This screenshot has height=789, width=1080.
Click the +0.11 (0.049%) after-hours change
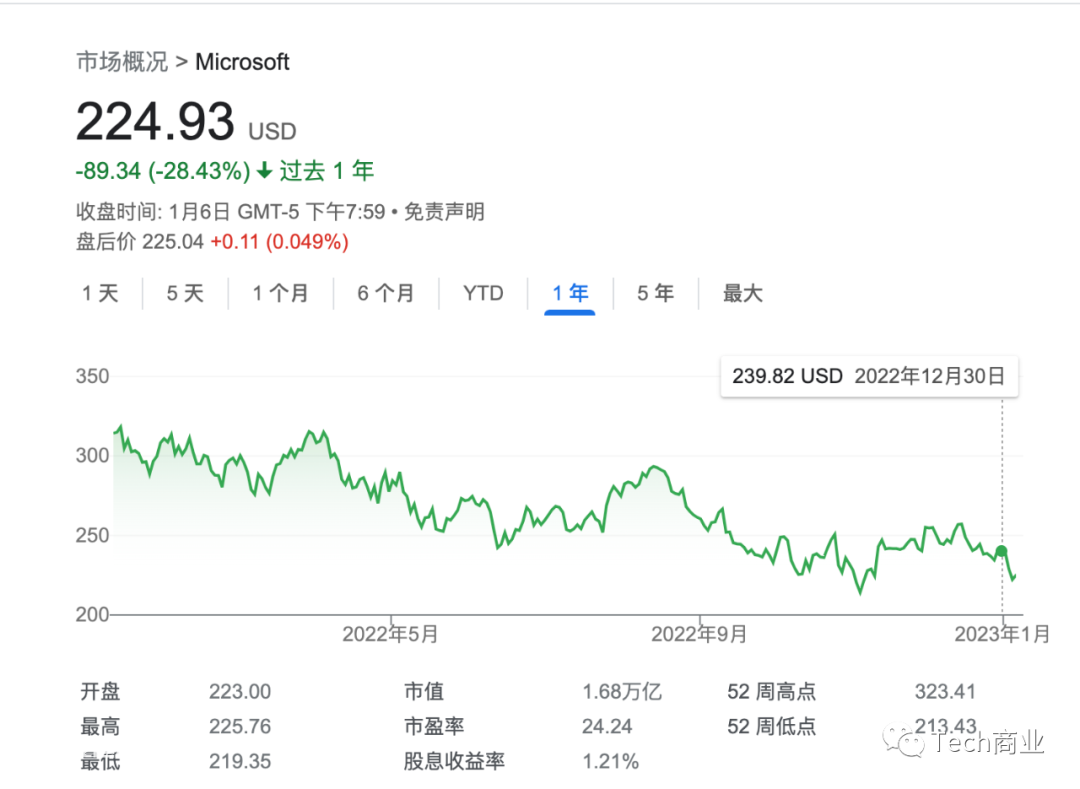click(279, 242)
